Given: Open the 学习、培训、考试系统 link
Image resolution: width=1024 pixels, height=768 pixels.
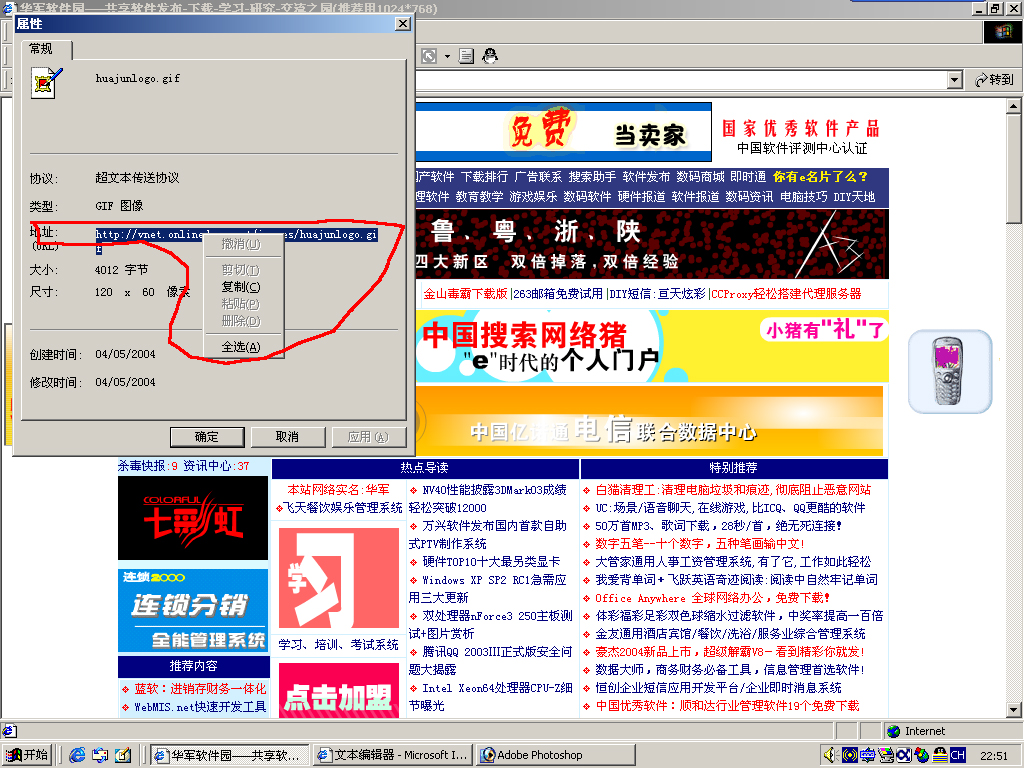Looking at the screenshot, I should click(338, 645).
